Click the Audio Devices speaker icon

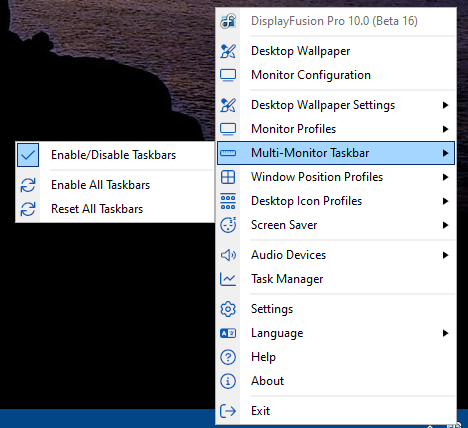pos(228,255)
